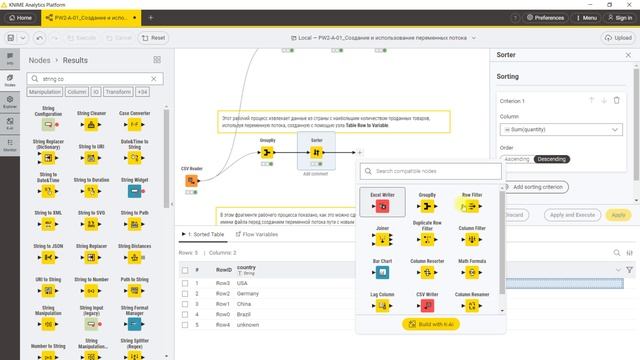Tick the select-all rows checkbox in table header
Viewport: 640px width, 360px height.
185,270
